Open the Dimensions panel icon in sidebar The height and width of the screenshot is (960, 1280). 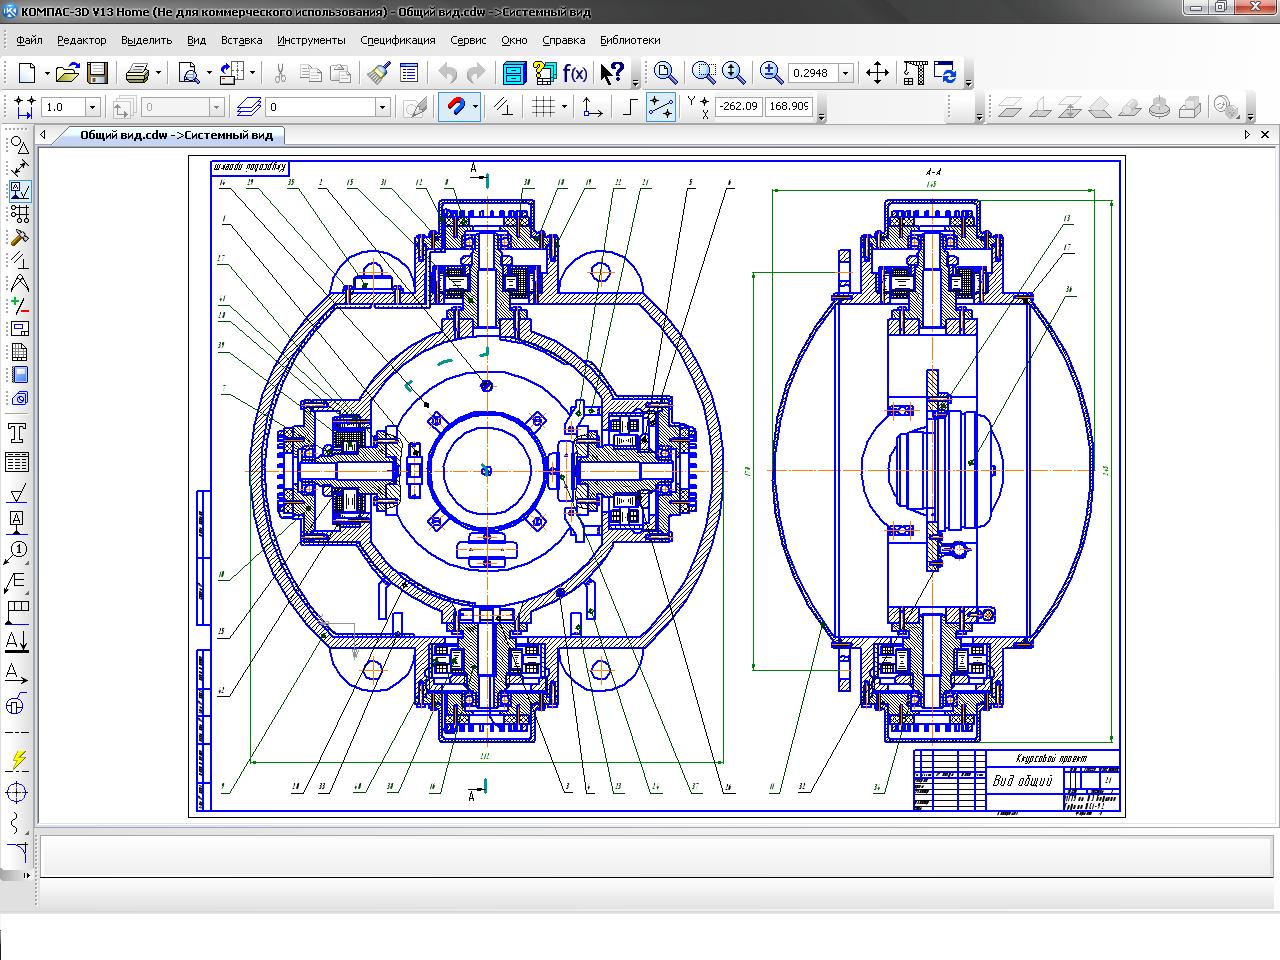(x=18, y=167)
